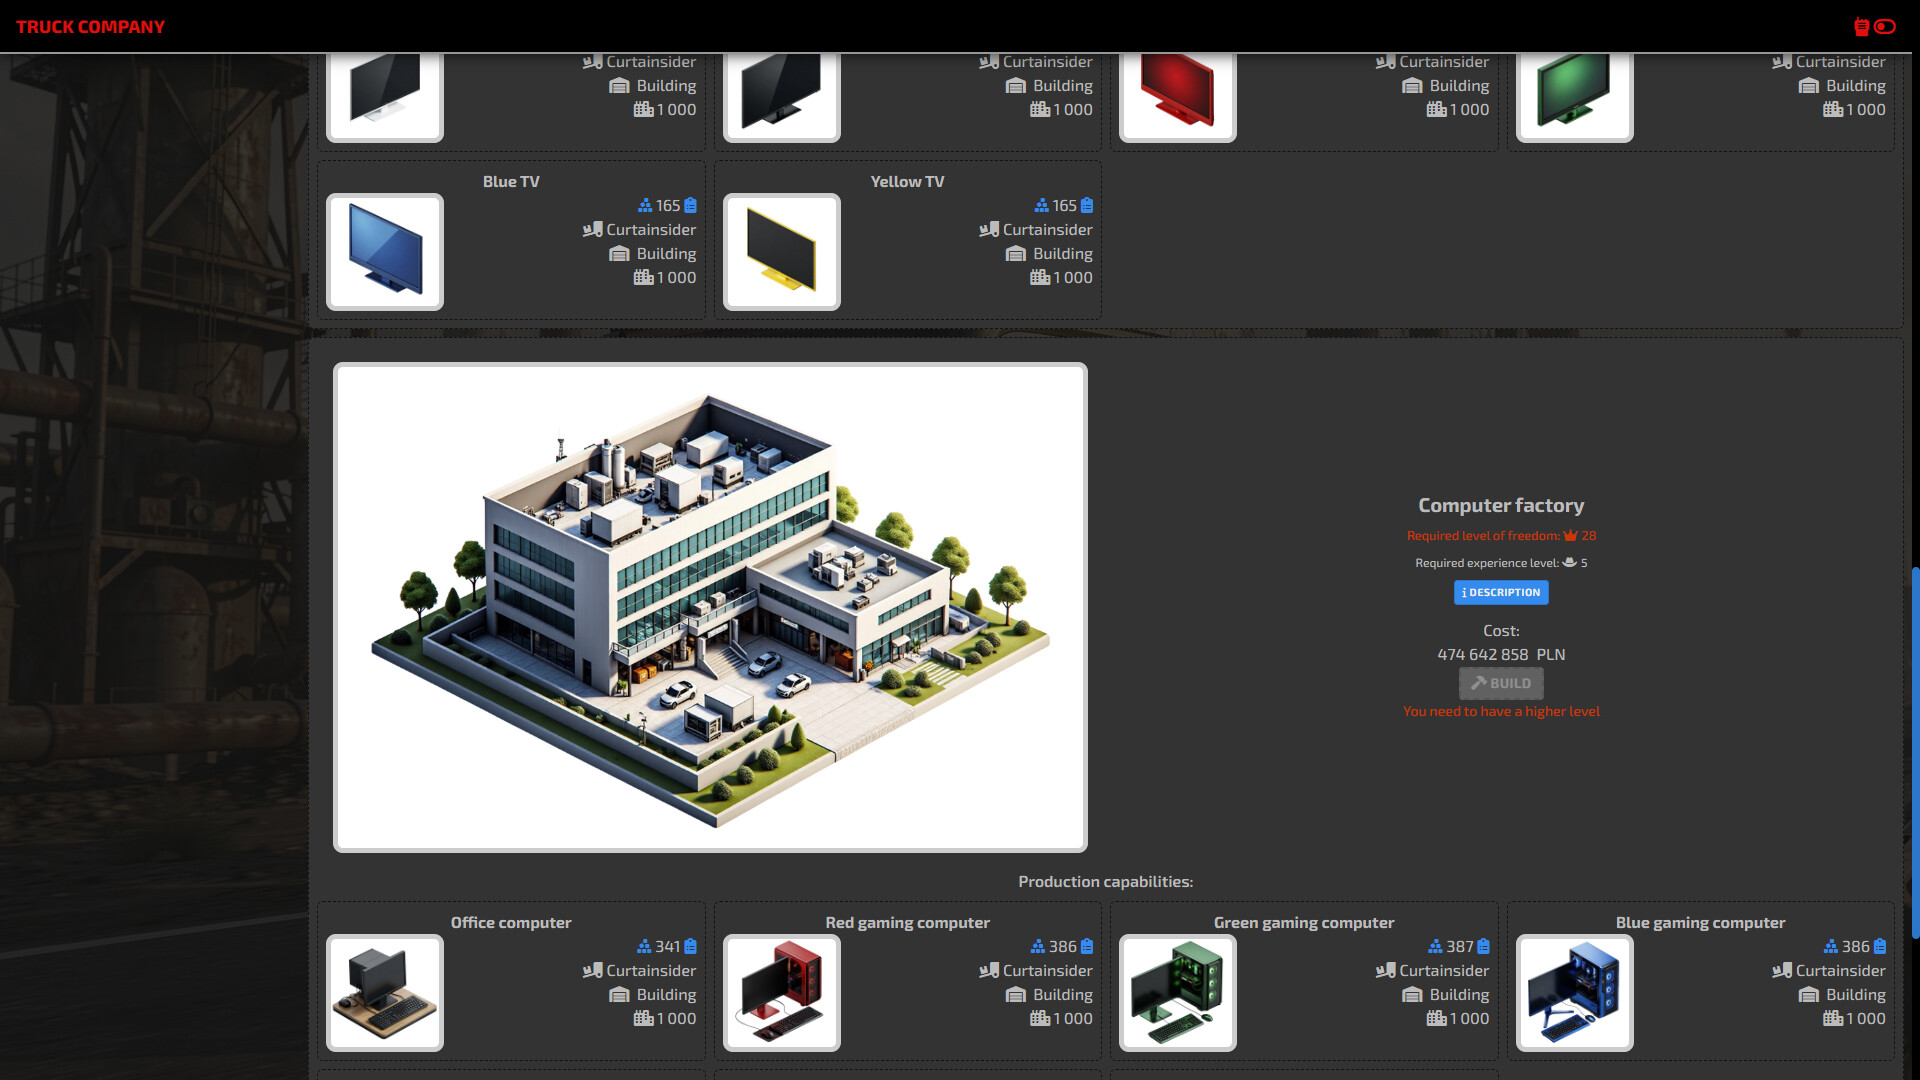Click the blue cubes icon beside Green gaming computer's 387
This screenshot has width=1920, height=1080.
[1435, 947]
